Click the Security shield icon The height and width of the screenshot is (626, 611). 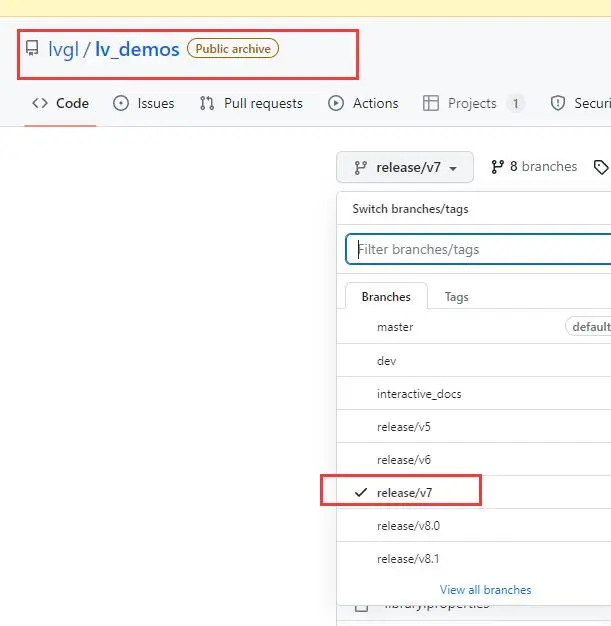559,103
